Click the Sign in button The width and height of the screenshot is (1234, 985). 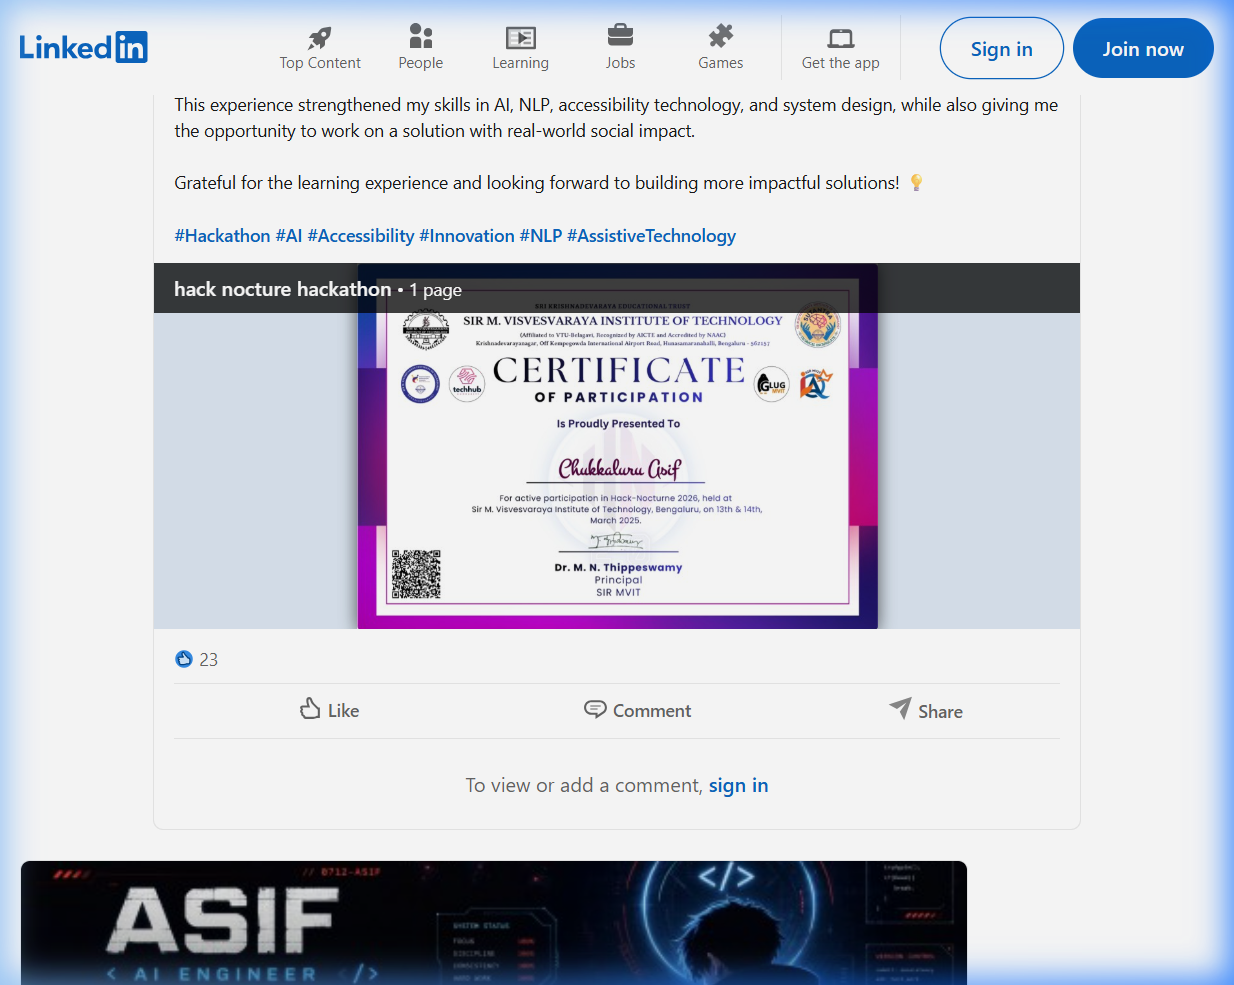[1001, 48]
